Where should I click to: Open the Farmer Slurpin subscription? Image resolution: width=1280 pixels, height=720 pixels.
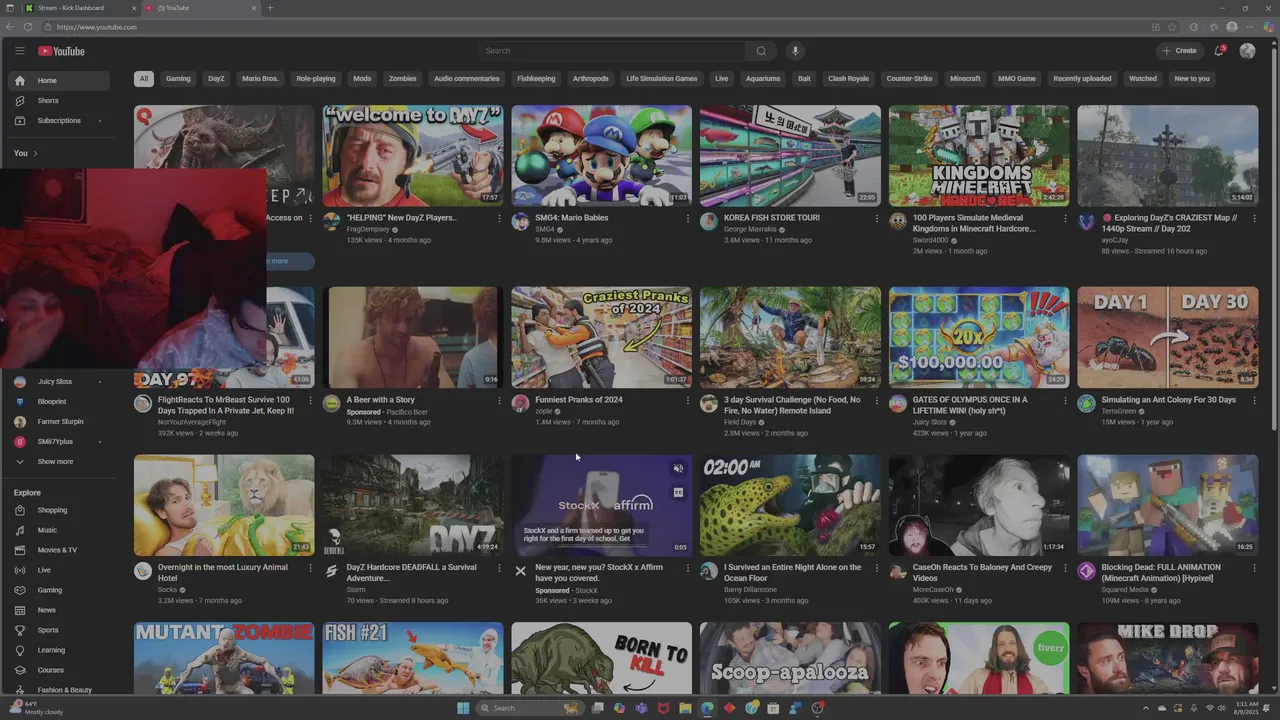(x=60, y=421)
